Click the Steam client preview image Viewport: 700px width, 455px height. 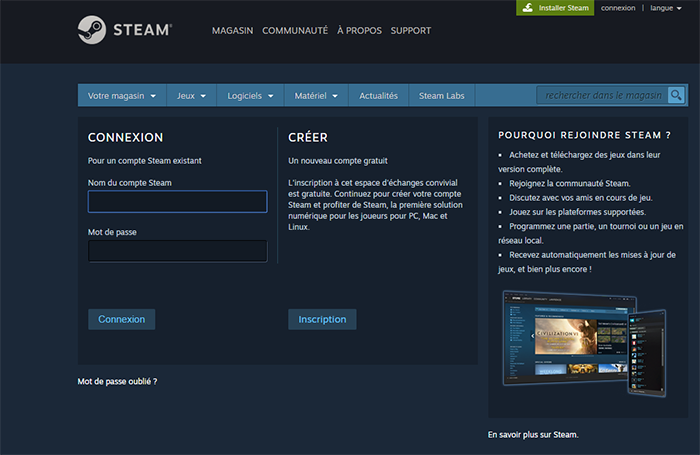584,343
